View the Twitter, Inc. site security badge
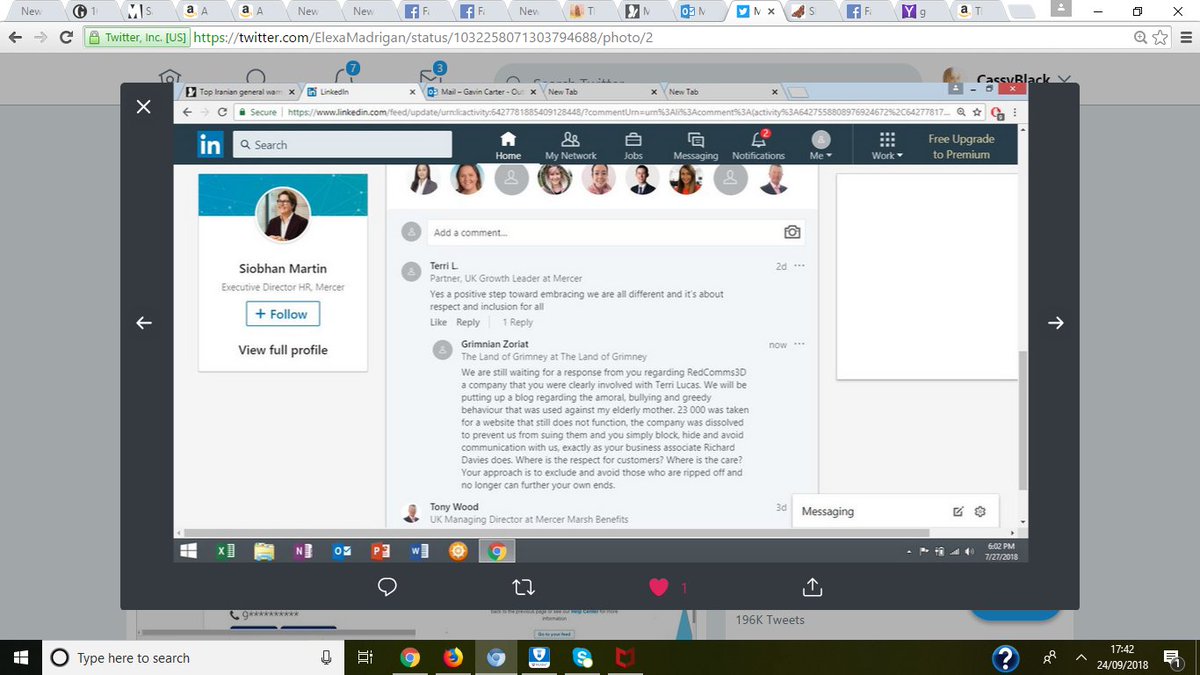The height and width of the screenshot is (675, 1200). pyautogui.click(x=138, y=38)
